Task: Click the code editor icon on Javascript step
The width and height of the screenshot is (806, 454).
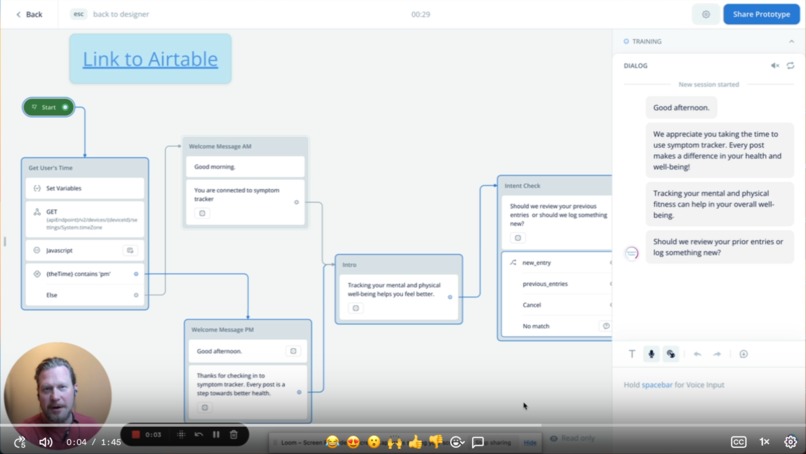Action: point(130,250)
